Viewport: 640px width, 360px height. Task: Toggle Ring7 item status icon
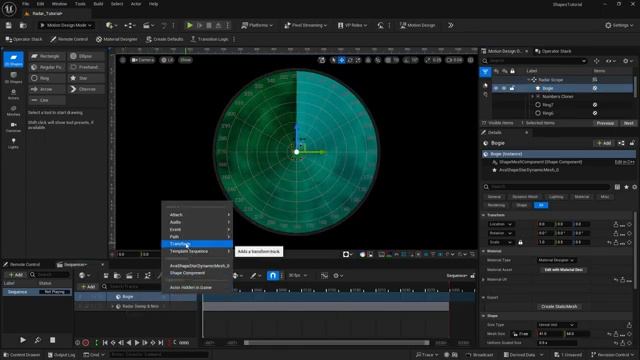(x=595, y=105)
